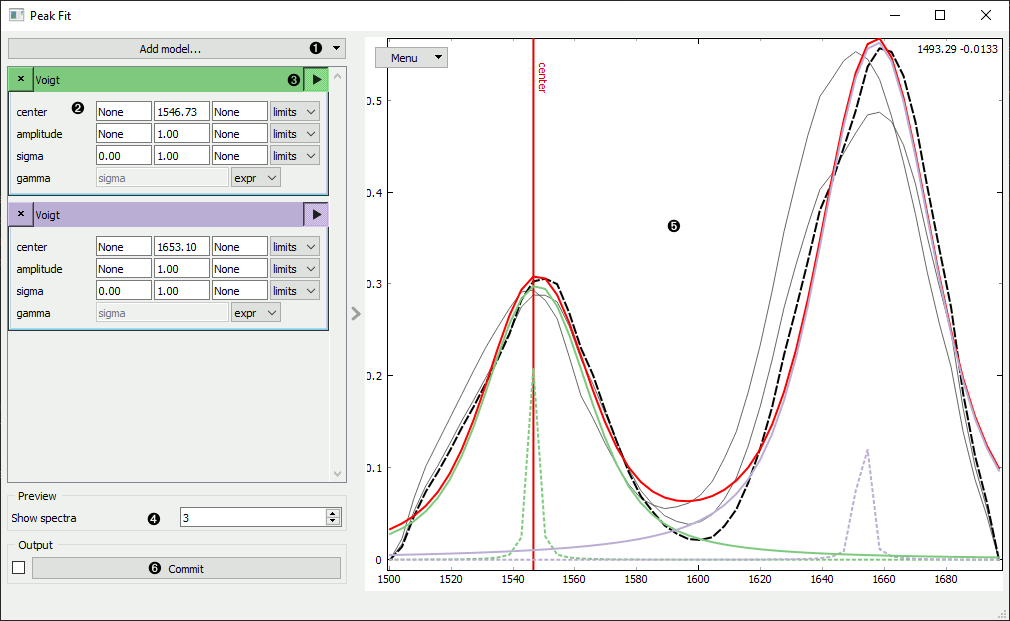Click center upper limit field in green Voigt
This screenshot has width=1010, height=621.
click(x=240, y=111)
